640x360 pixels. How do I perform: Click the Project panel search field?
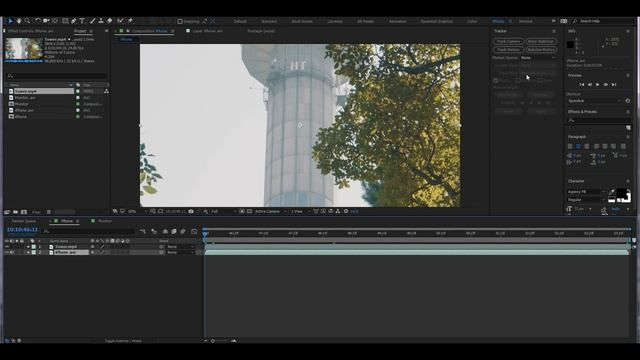tap(57, 76)
